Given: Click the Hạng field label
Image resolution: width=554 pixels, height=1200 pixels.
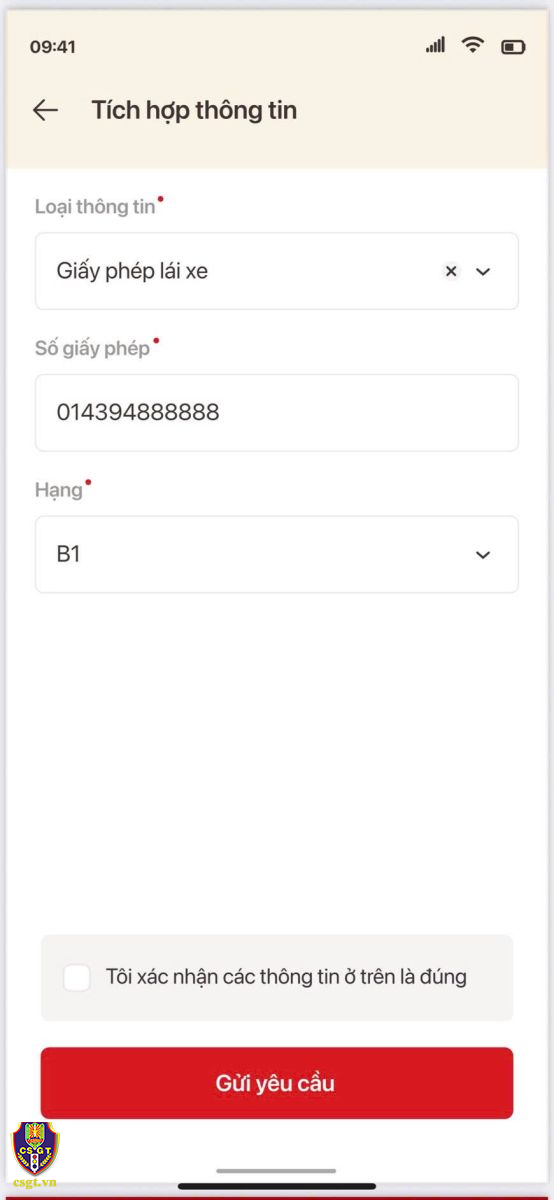Looking at the screenshot, I should point(58,492).
